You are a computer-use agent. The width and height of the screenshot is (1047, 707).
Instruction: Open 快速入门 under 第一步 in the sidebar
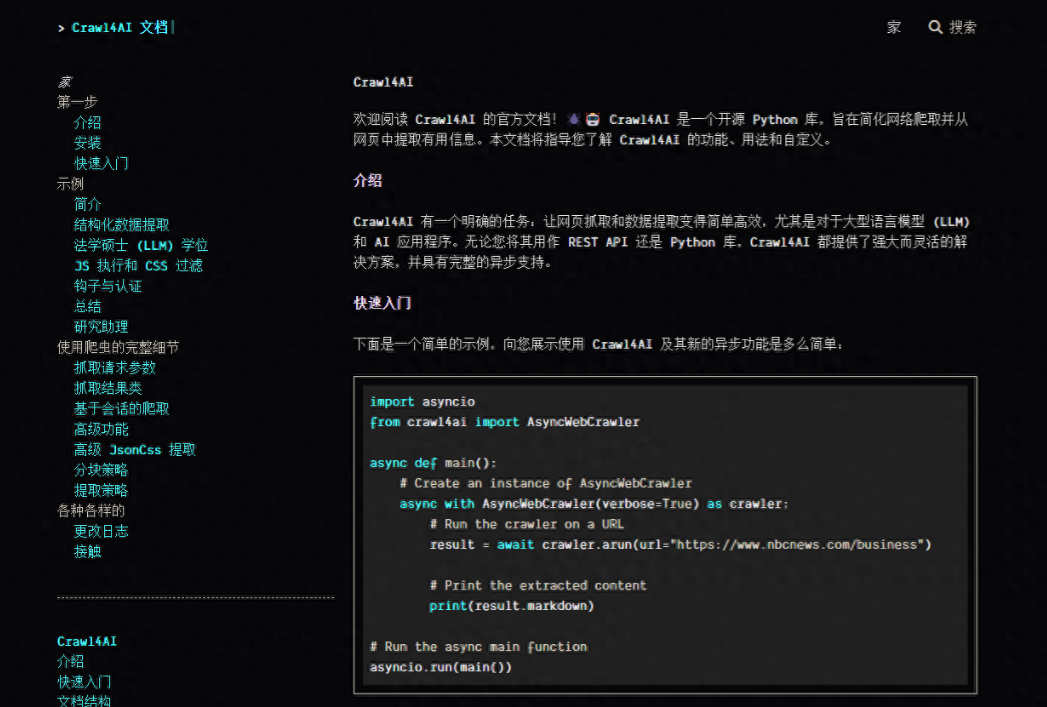(x=101, y=164)
